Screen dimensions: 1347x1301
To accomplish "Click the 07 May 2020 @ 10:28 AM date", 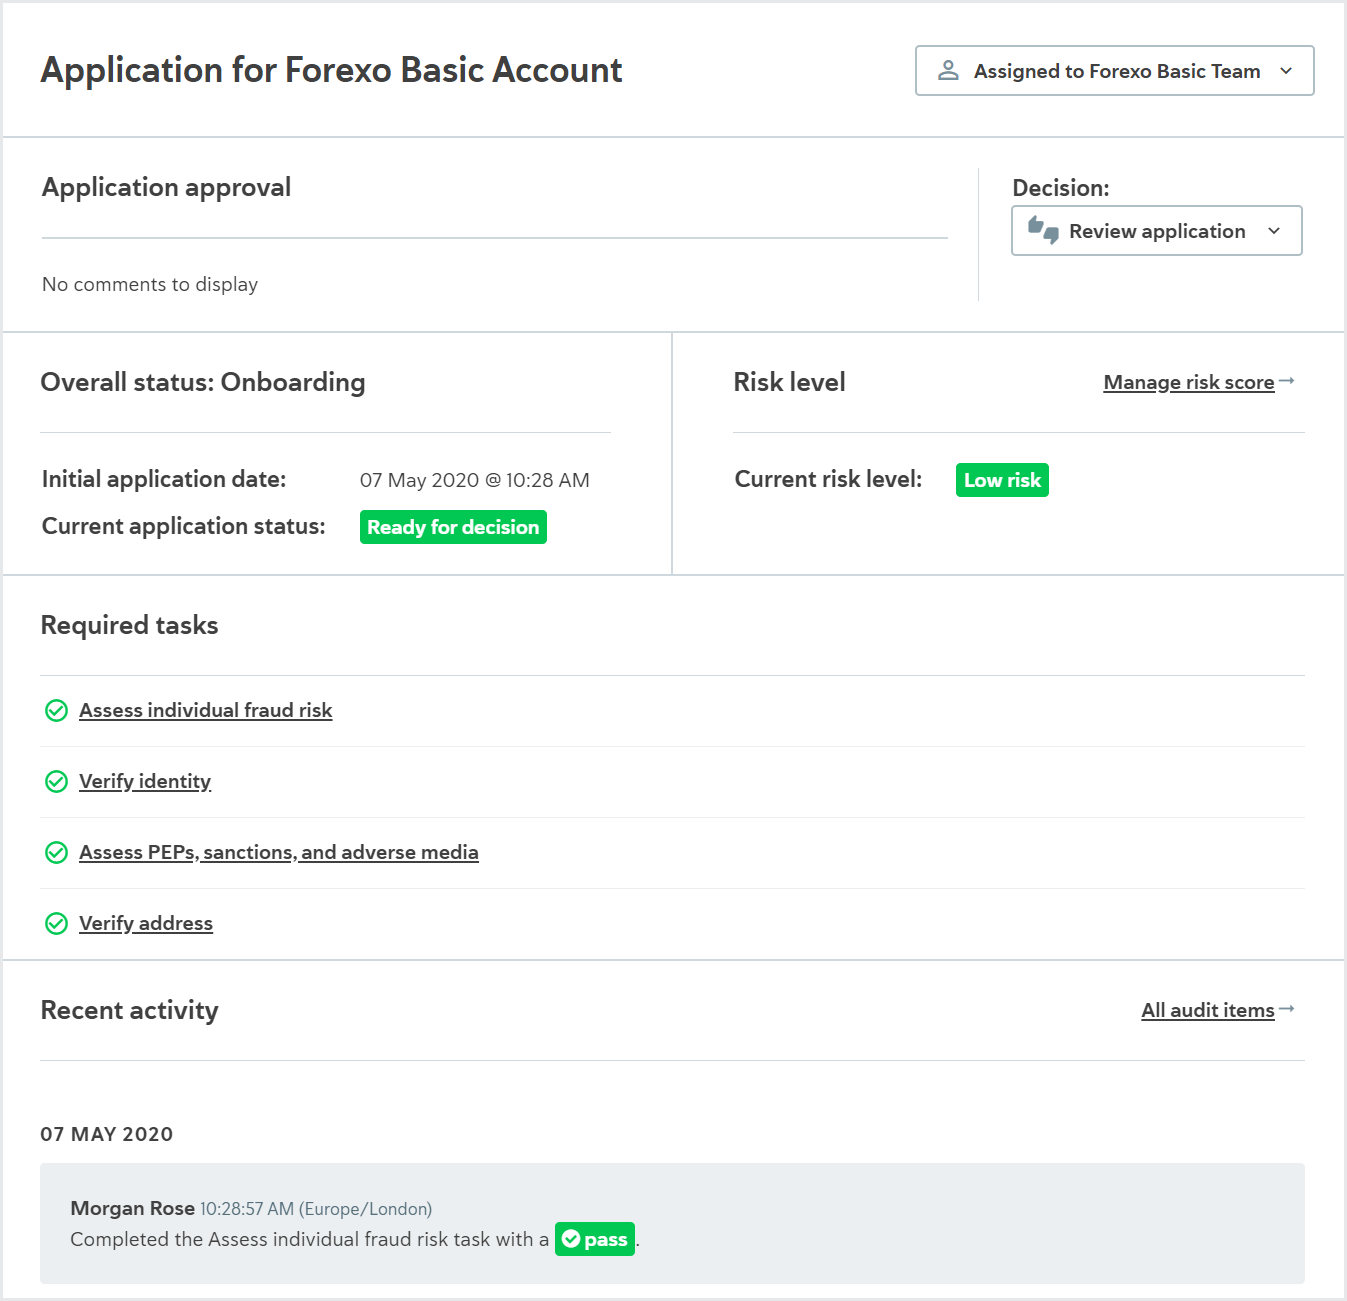I will pos(475,480).
